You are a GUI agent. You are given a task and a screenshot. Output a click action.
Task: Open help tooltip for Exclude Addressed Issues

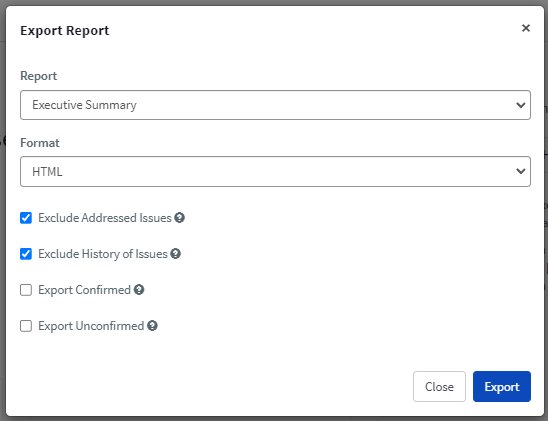tap(180, 218)
